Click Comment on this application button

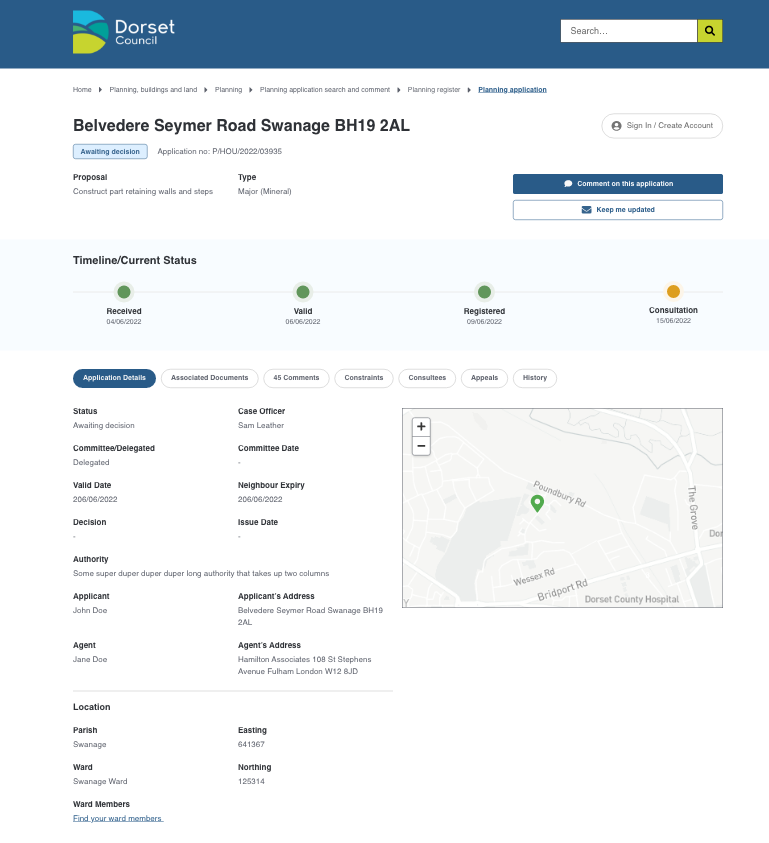618,184
